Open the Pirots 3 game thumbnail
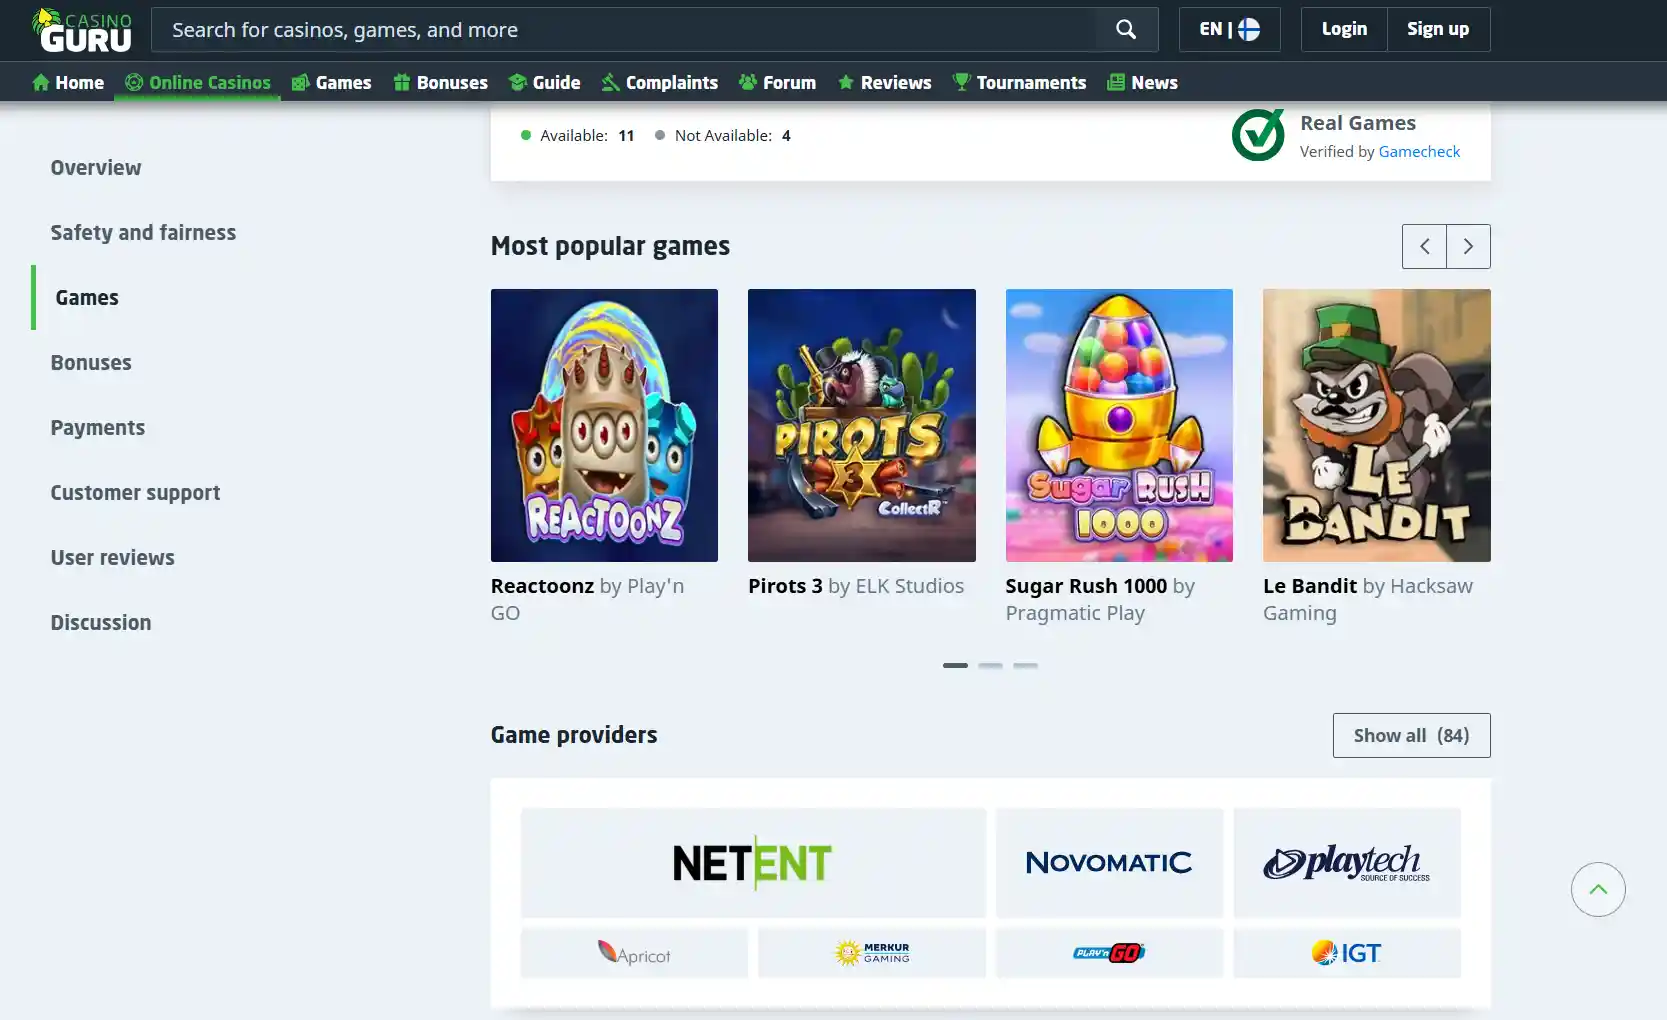The height and width of the screenshot is (1020, 1667). click(x=862, y=425)
